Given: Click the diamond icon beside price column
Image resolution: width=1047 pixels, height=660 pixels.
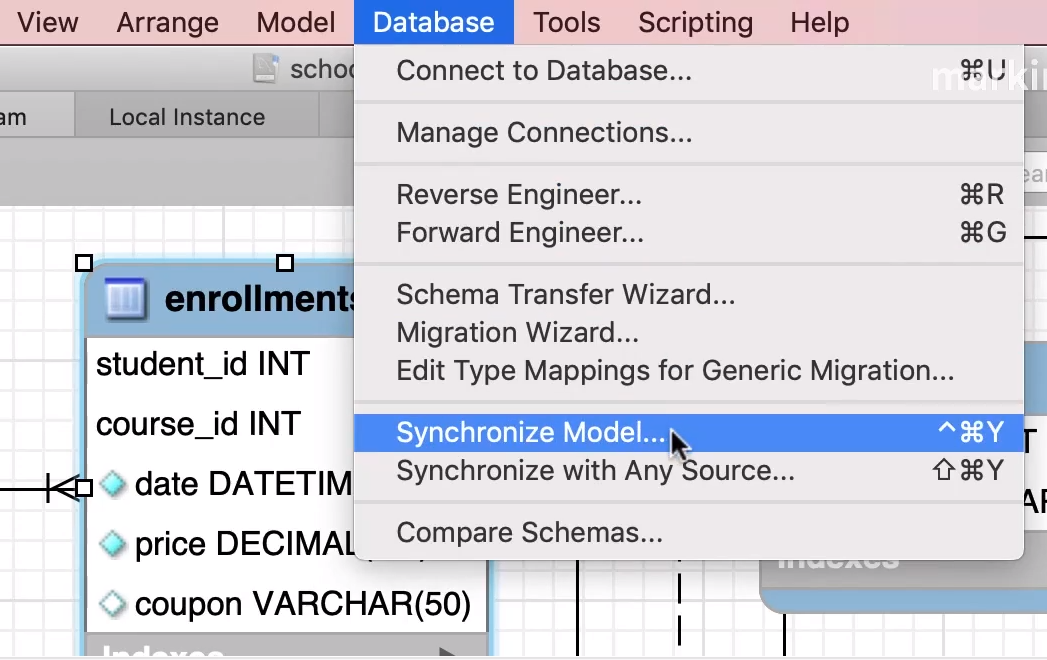Looking at the screenshot, I should [x=114, y=545].
